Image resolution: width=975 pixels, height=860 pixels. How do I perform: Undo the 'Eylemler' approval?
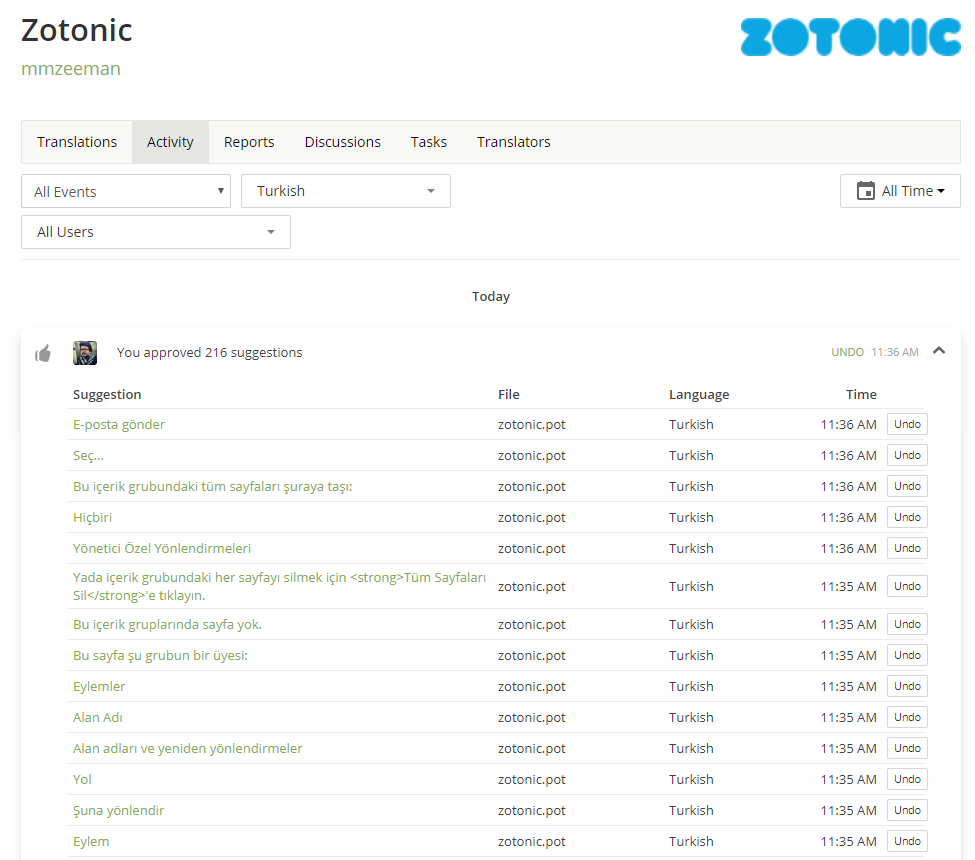pos(907,687)
